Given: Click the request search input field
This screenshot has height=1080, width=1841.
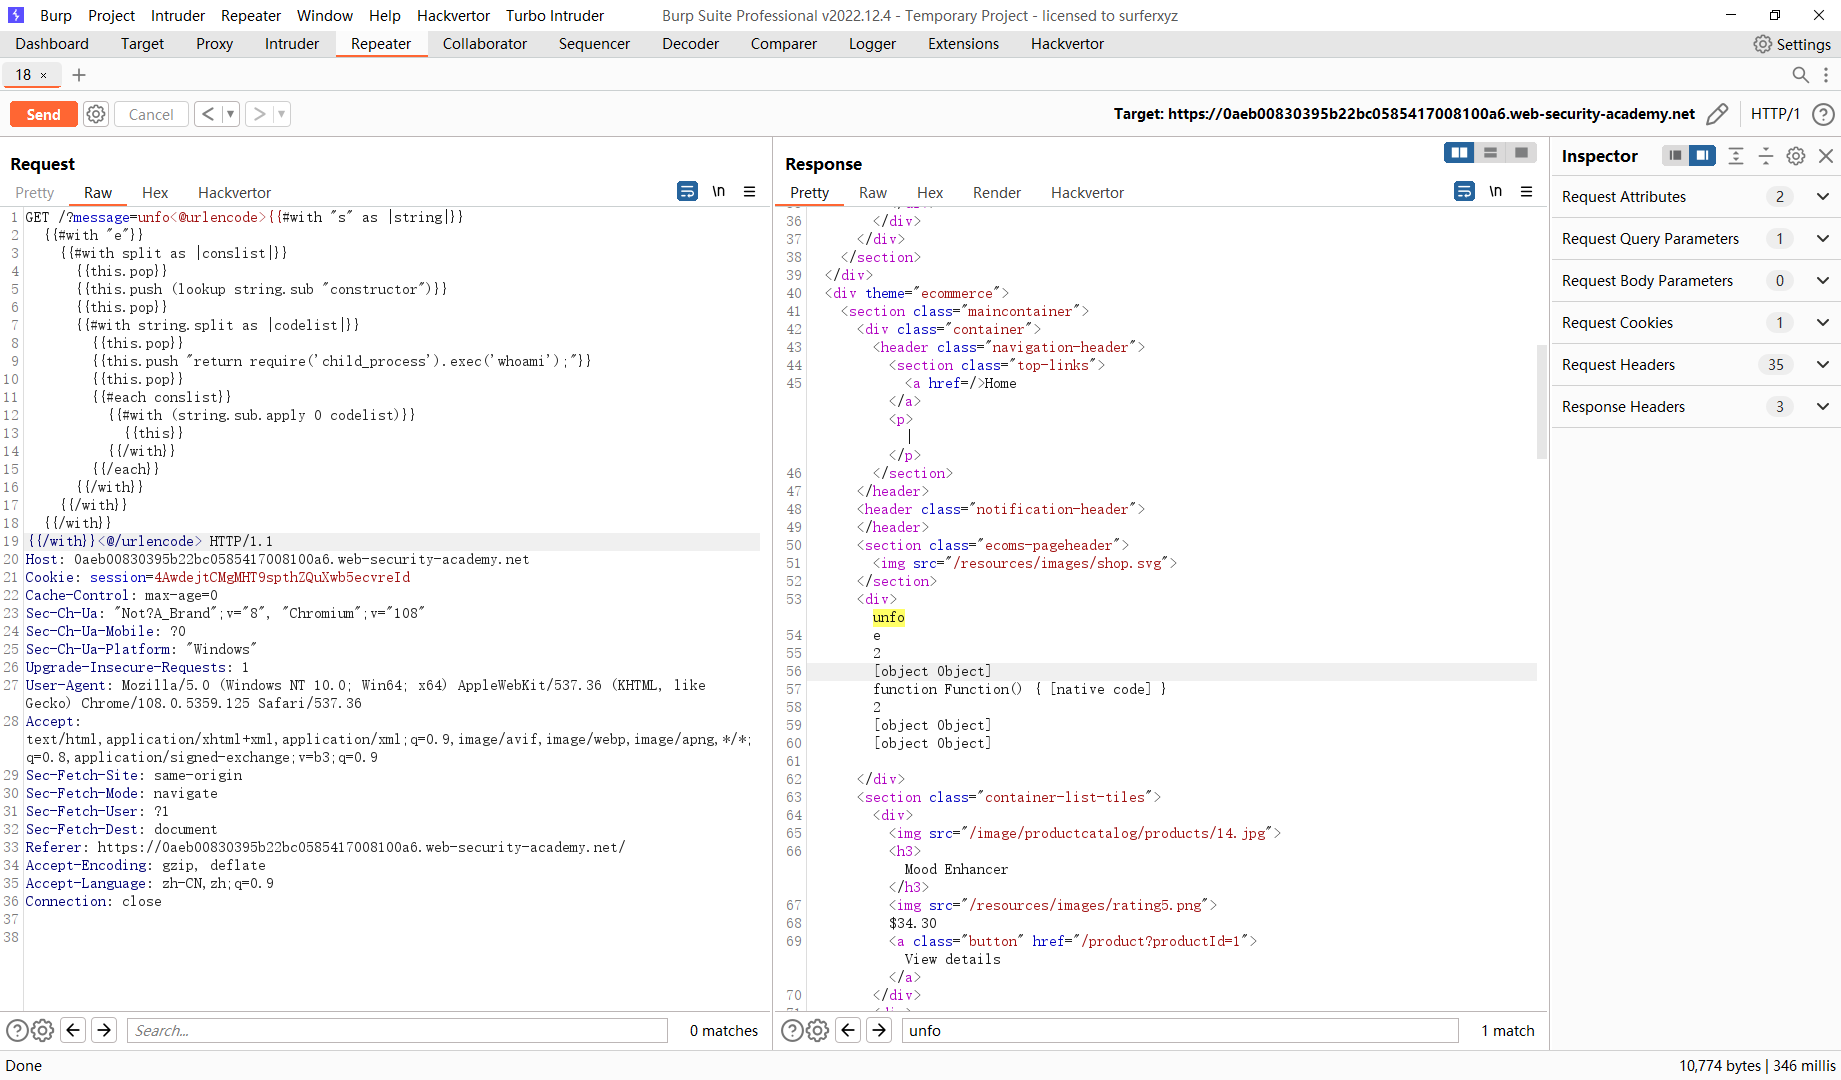Looking at the screenshot, I should 397,1030.
